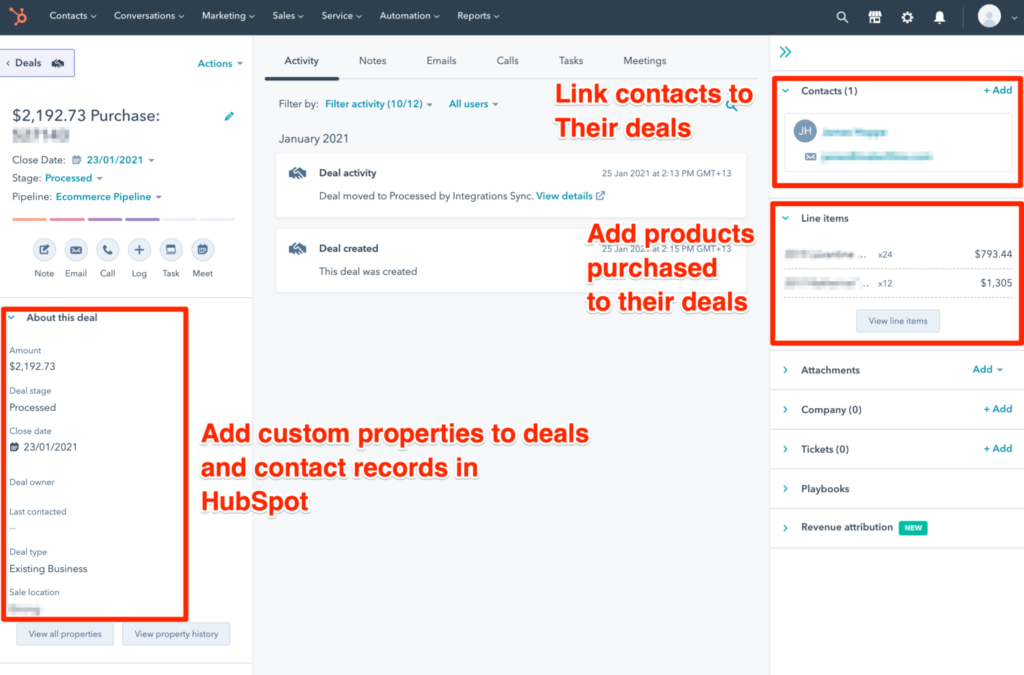The width and height of the screenshot is (1024, 675).
Task: Collapse the right sidebar with double chevron
Action: [x=785, y=52]
